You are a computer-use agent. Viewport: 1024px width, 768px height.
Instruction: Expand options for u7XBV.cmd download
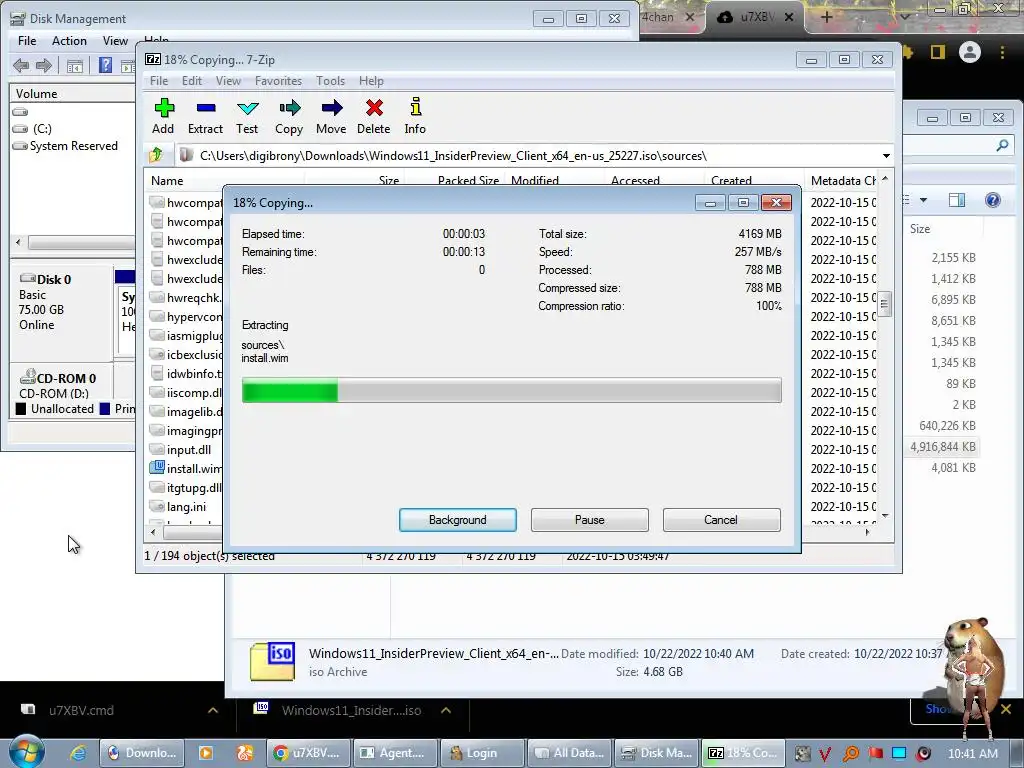213,710
